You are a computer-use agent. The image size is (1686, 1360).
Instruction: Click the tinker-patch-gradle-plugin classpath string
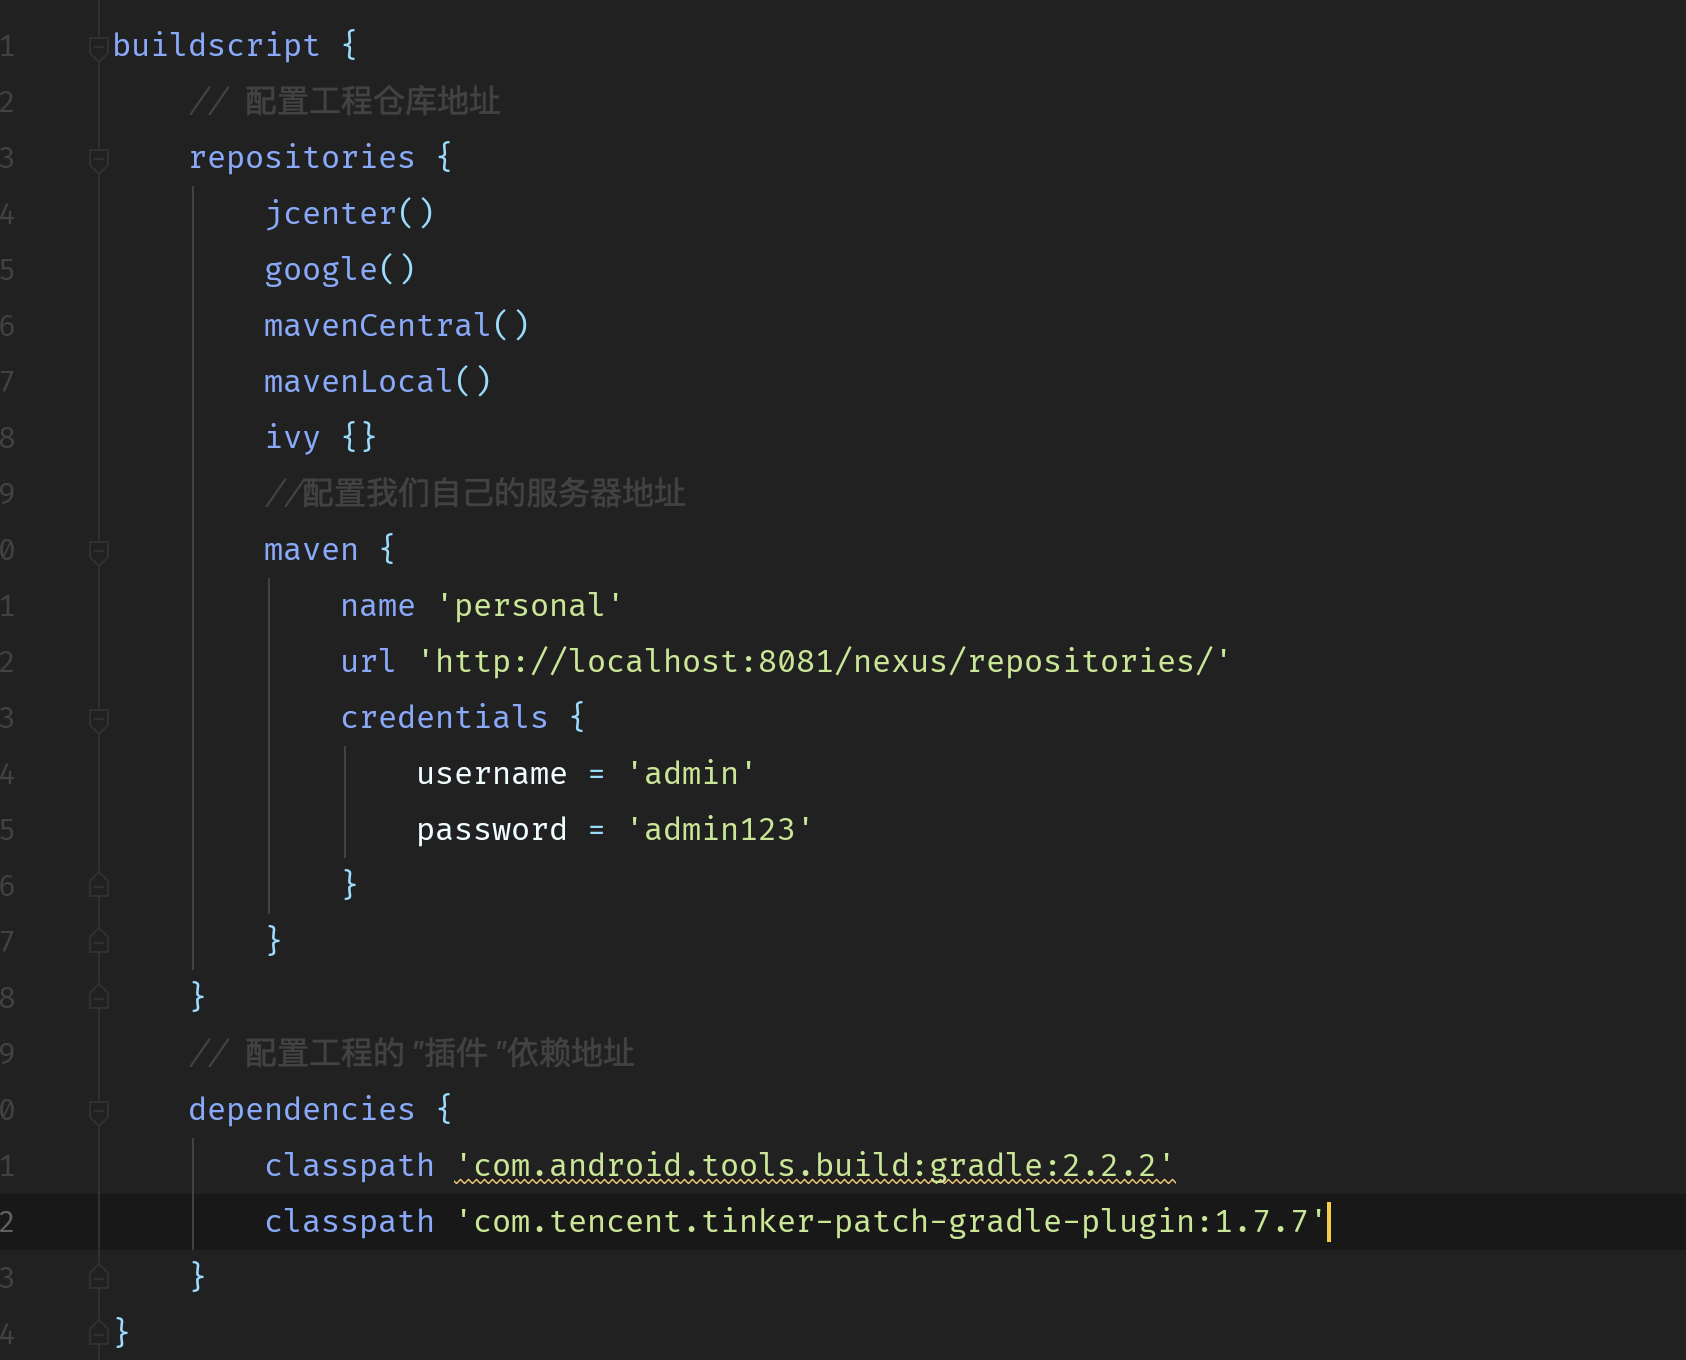[890, 1221]
